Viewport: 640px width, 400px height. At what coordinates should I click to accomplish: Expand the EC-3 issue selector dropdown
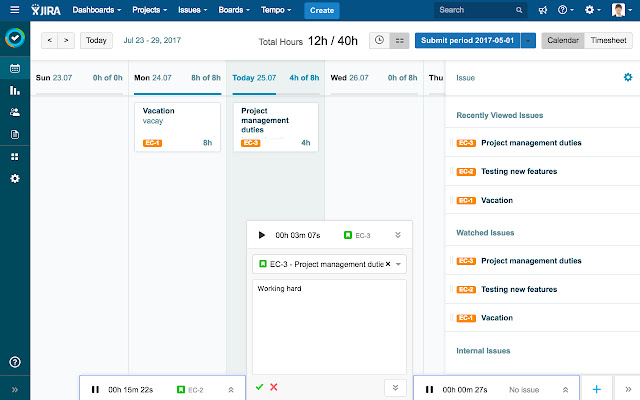[399, 264]
